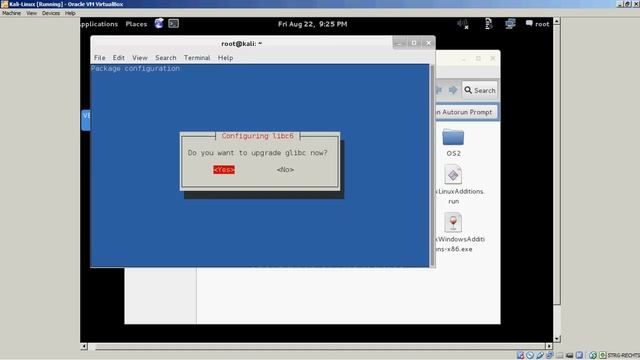Screen dimensions: 640x360
Task: Open the Places menu in top panel
Action: tap(136, 24)
